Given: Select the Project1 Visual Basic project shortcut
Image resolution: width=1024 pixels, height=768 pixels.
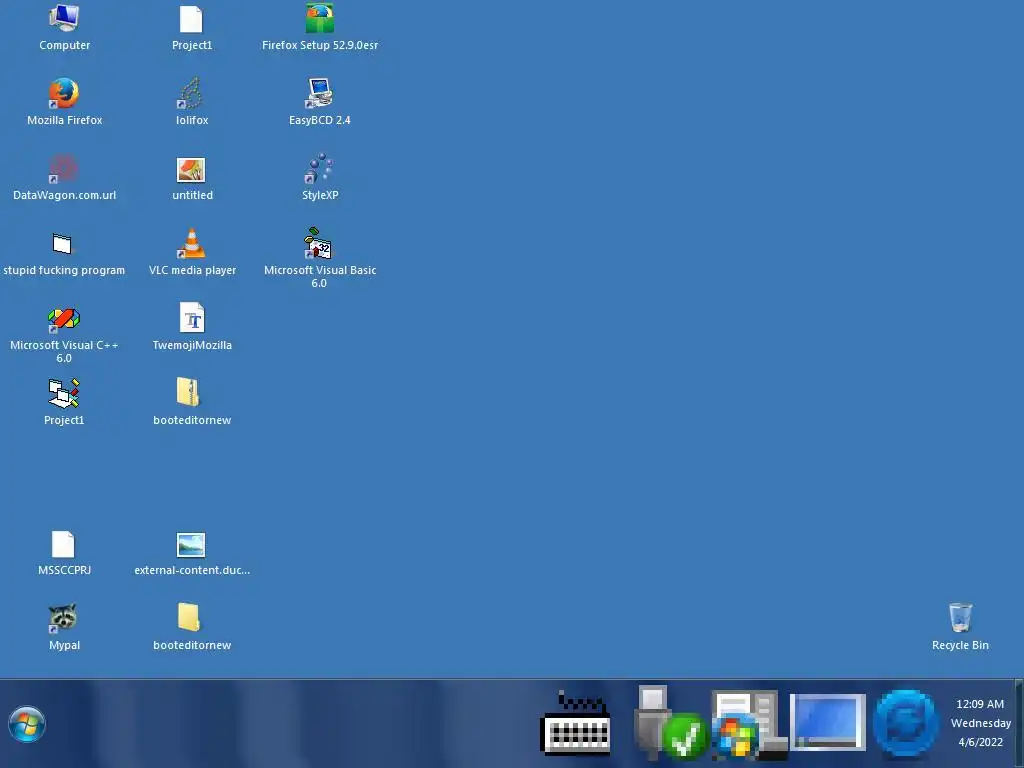Looking at the screenshot, I should click(x=64, y=402).
